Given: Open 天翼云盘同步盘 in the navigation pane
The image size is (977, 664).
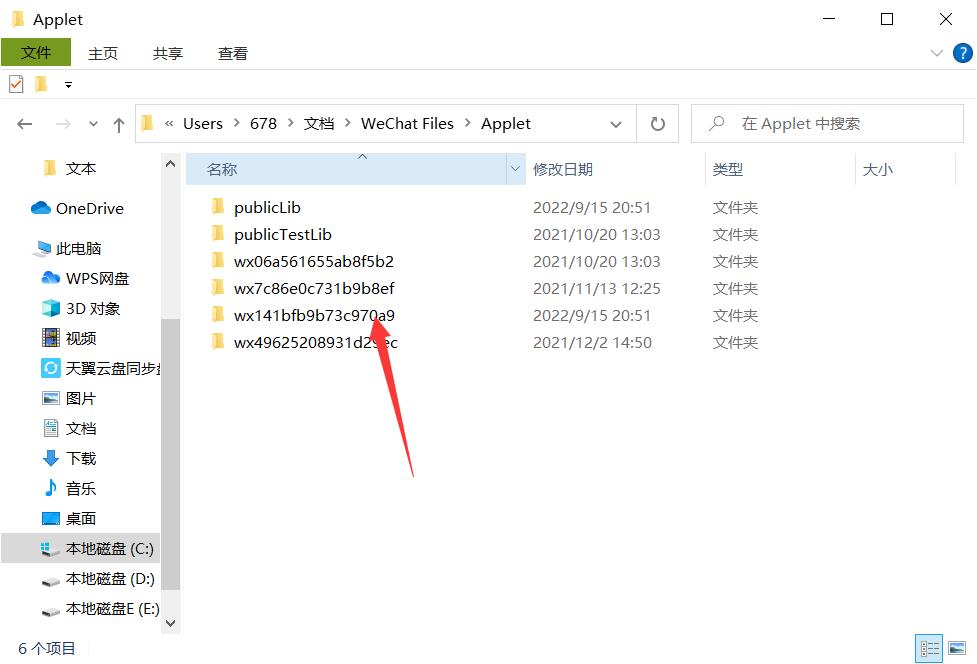Looking at the screenshot, I should point(113,369).
